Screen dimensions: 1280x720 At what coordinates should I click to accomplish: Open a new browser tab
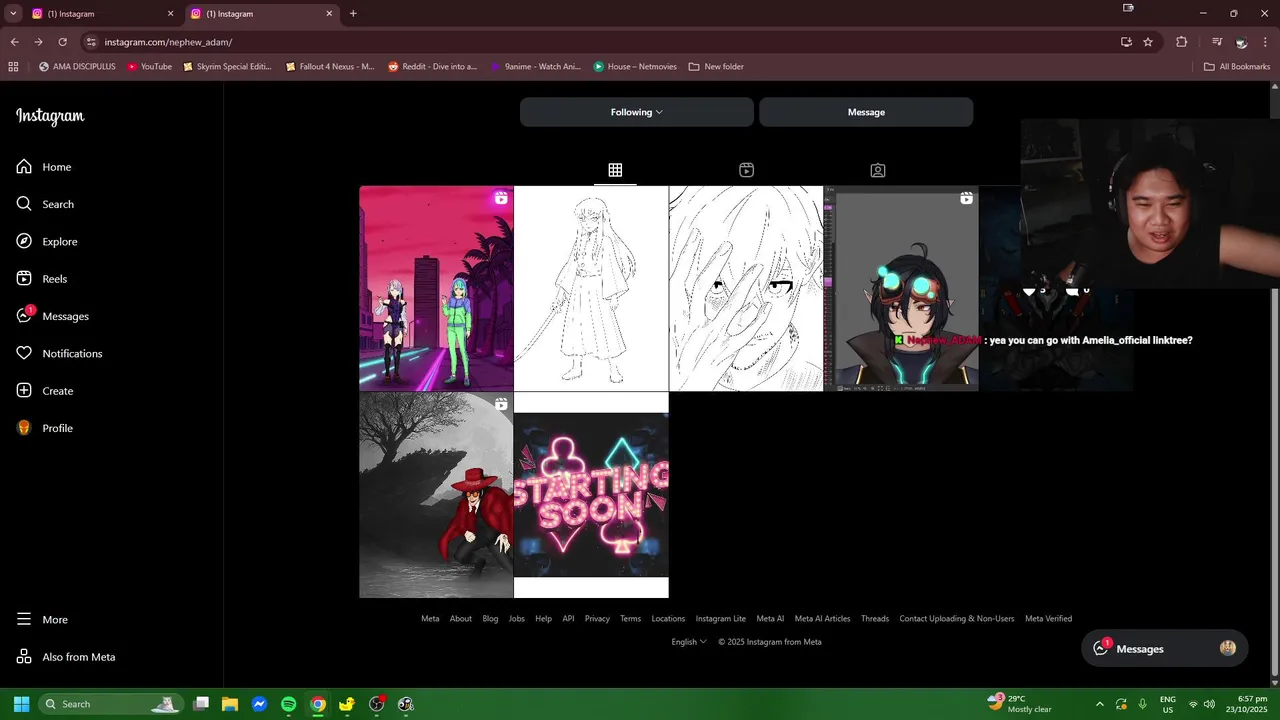coord(353,14)
